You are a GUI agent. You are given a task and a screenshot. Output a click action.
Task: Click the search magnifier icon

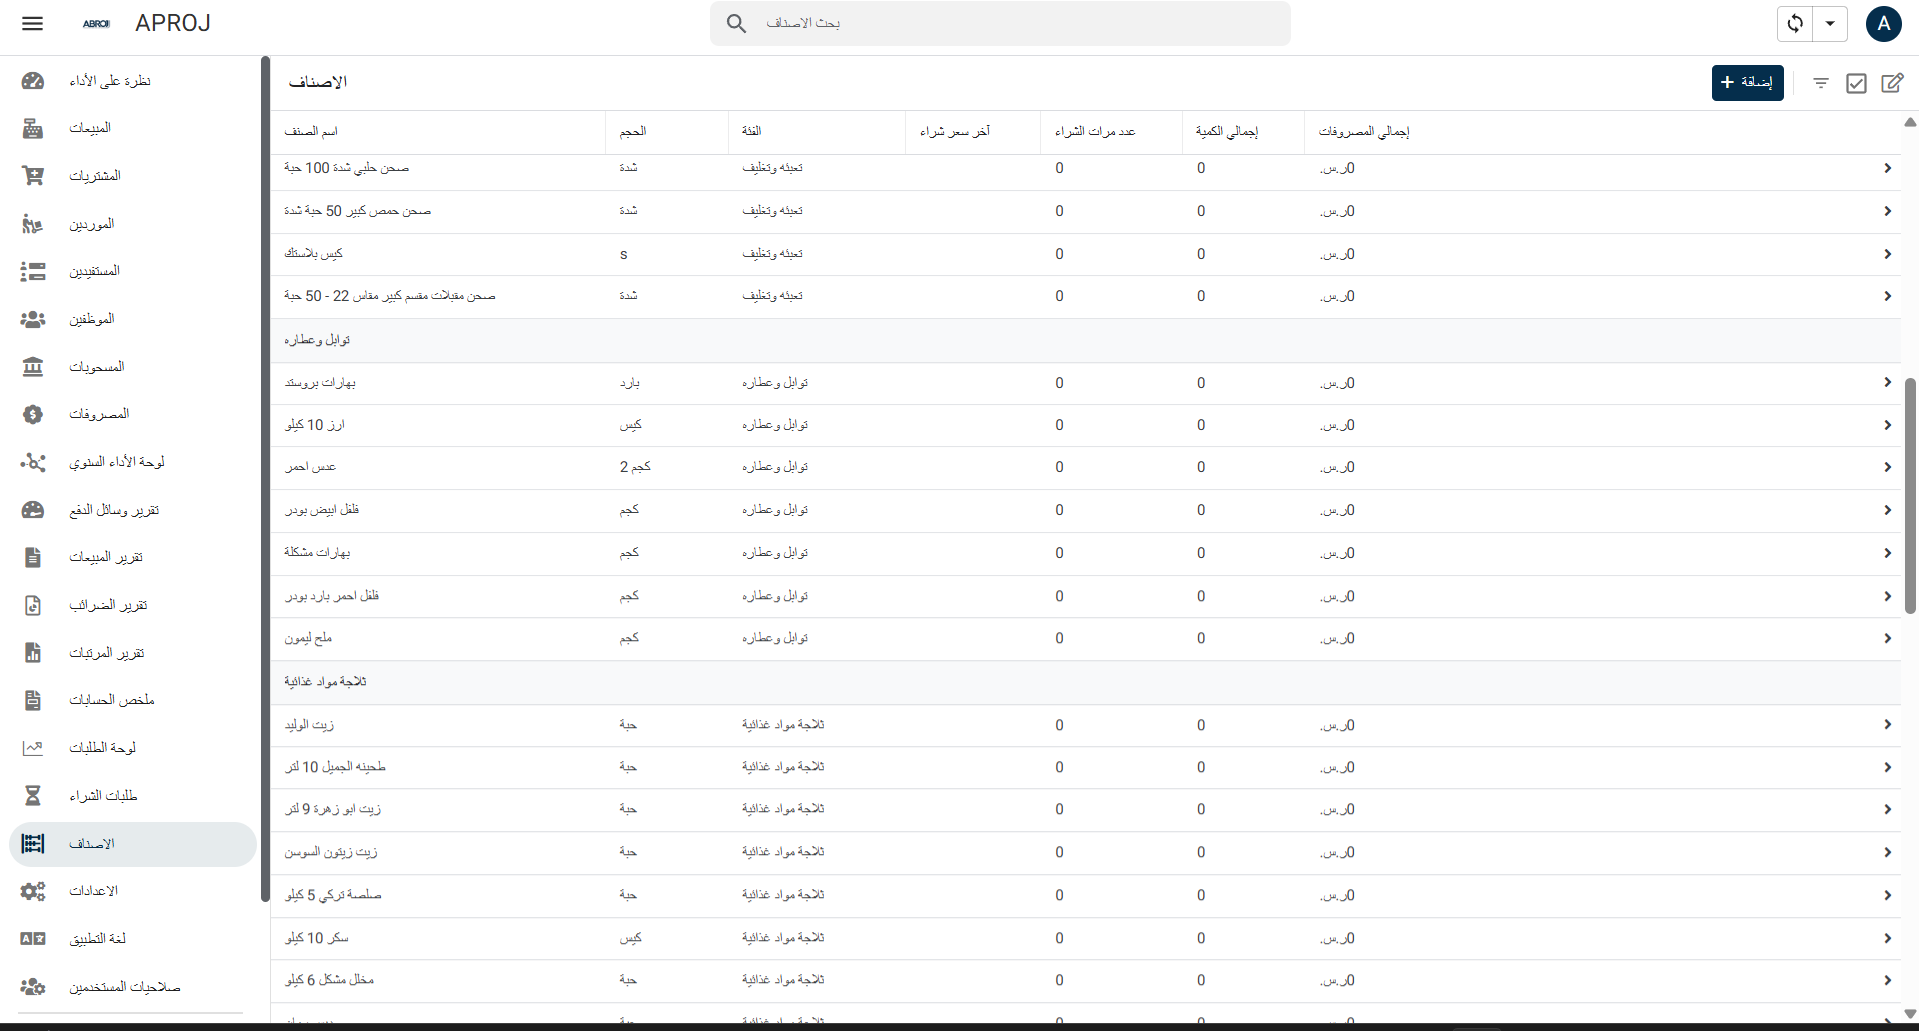736,23
